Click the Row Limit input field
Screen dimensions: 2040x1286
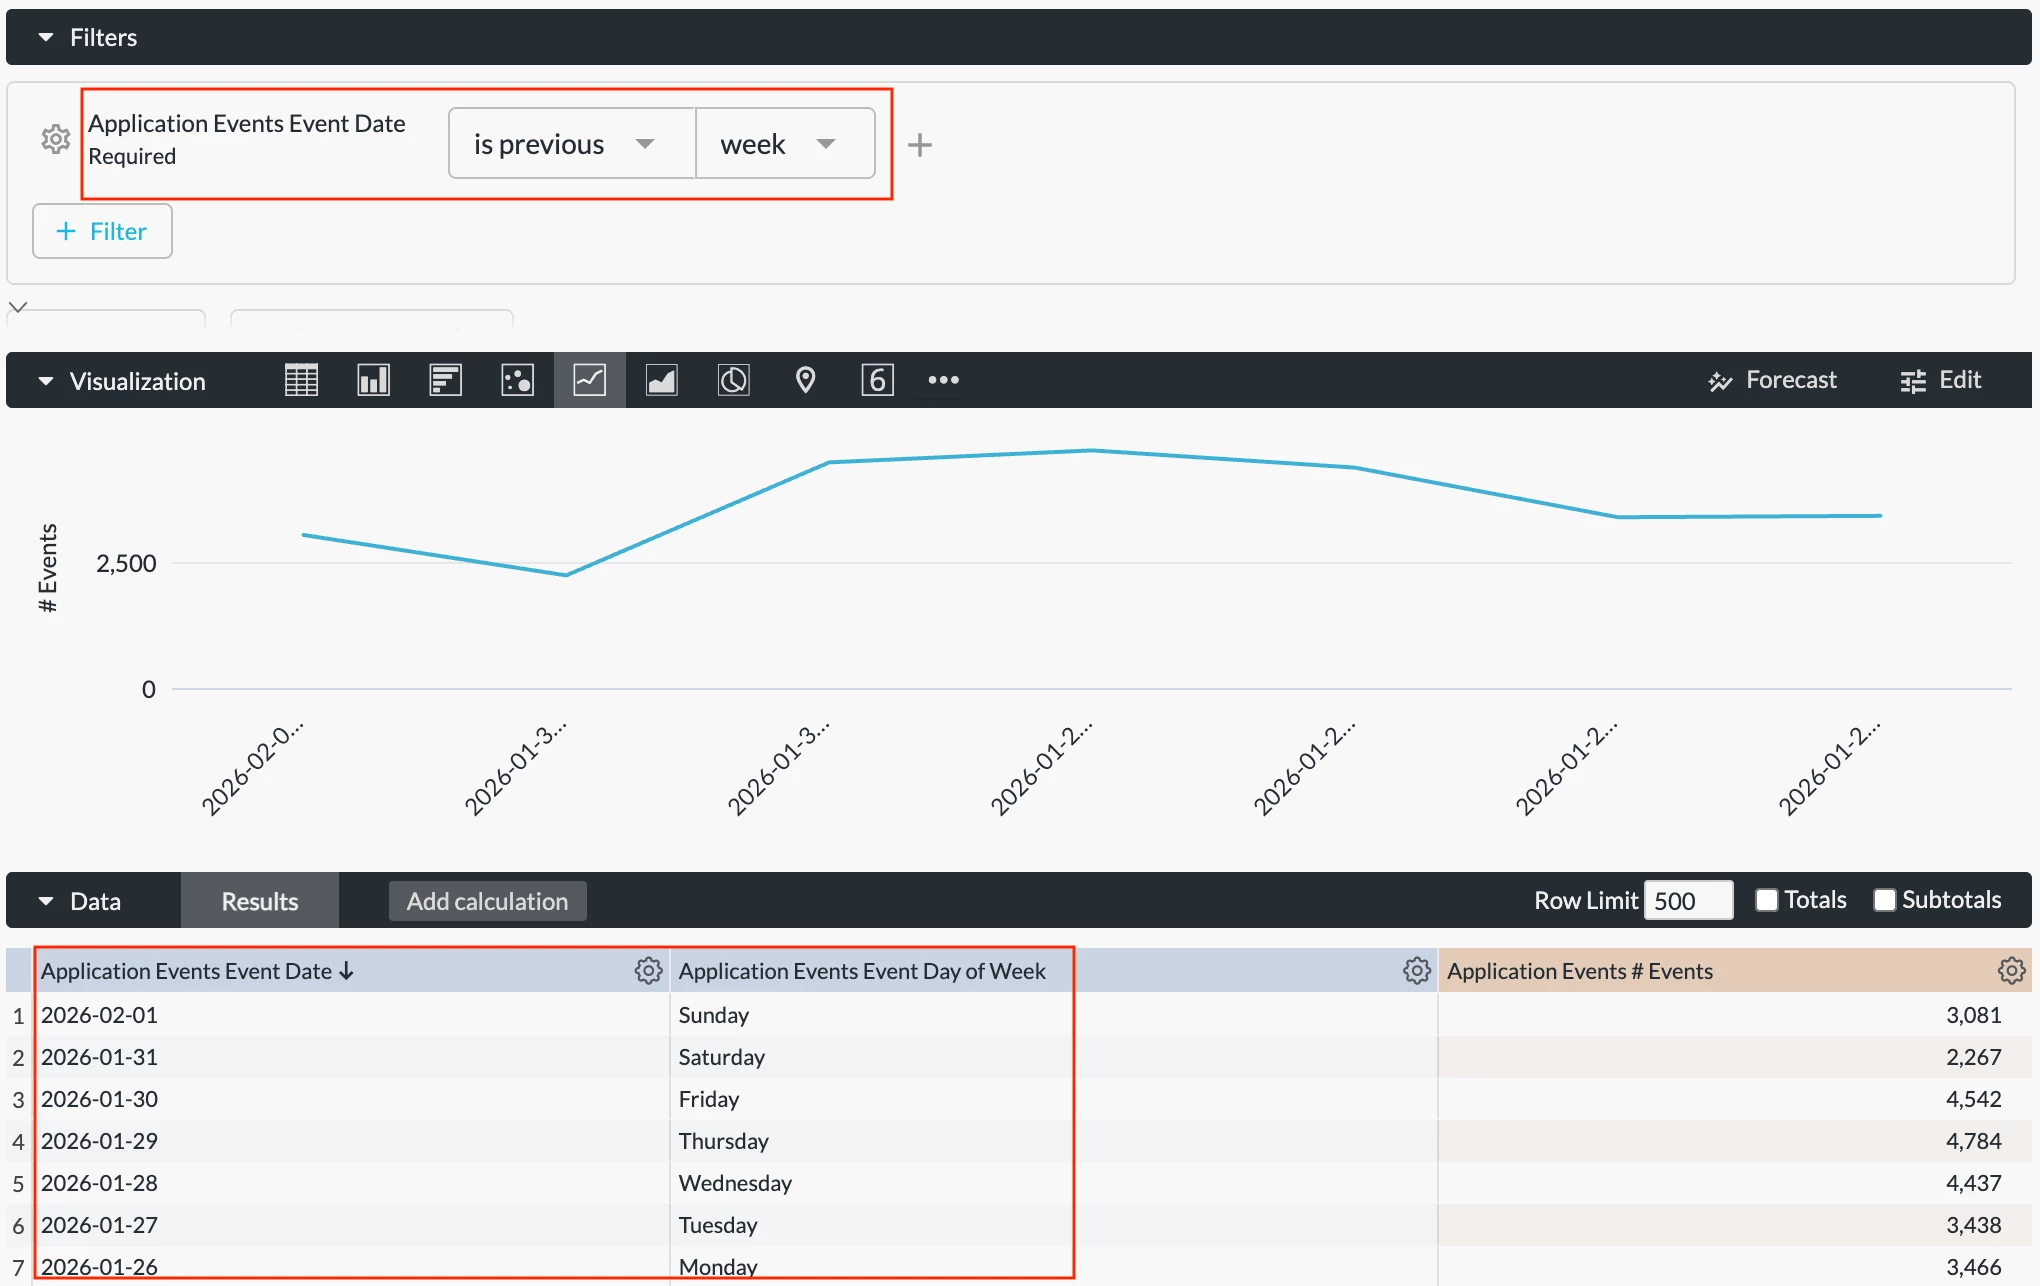pyautogui.click(x=1687, y=901)
